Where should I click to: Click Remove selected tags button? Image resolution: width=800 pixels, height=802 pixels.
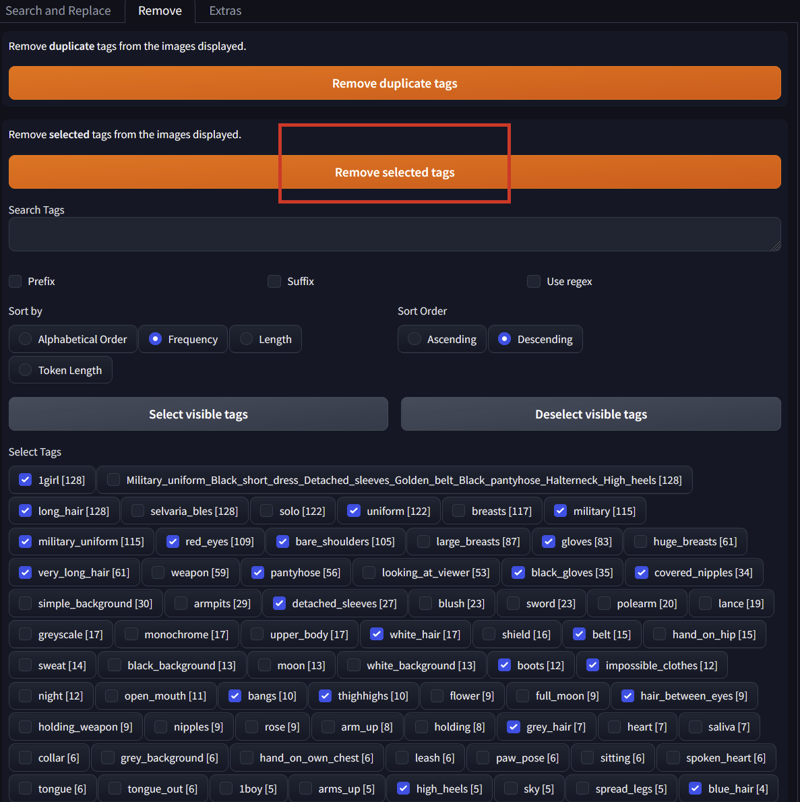(x=394, y=172)
